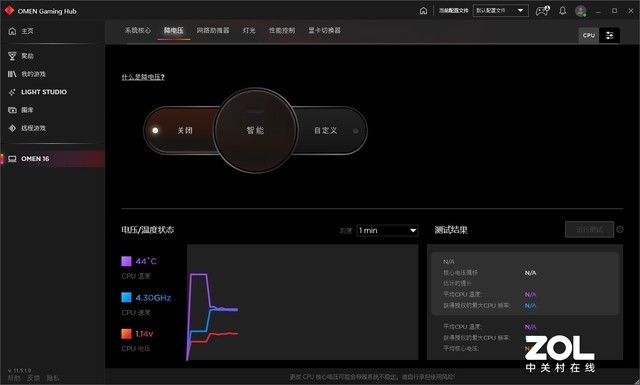Click the CPU voltage risk warning footer
This screenshot has width=640, height=385.
tap(372, 377)
